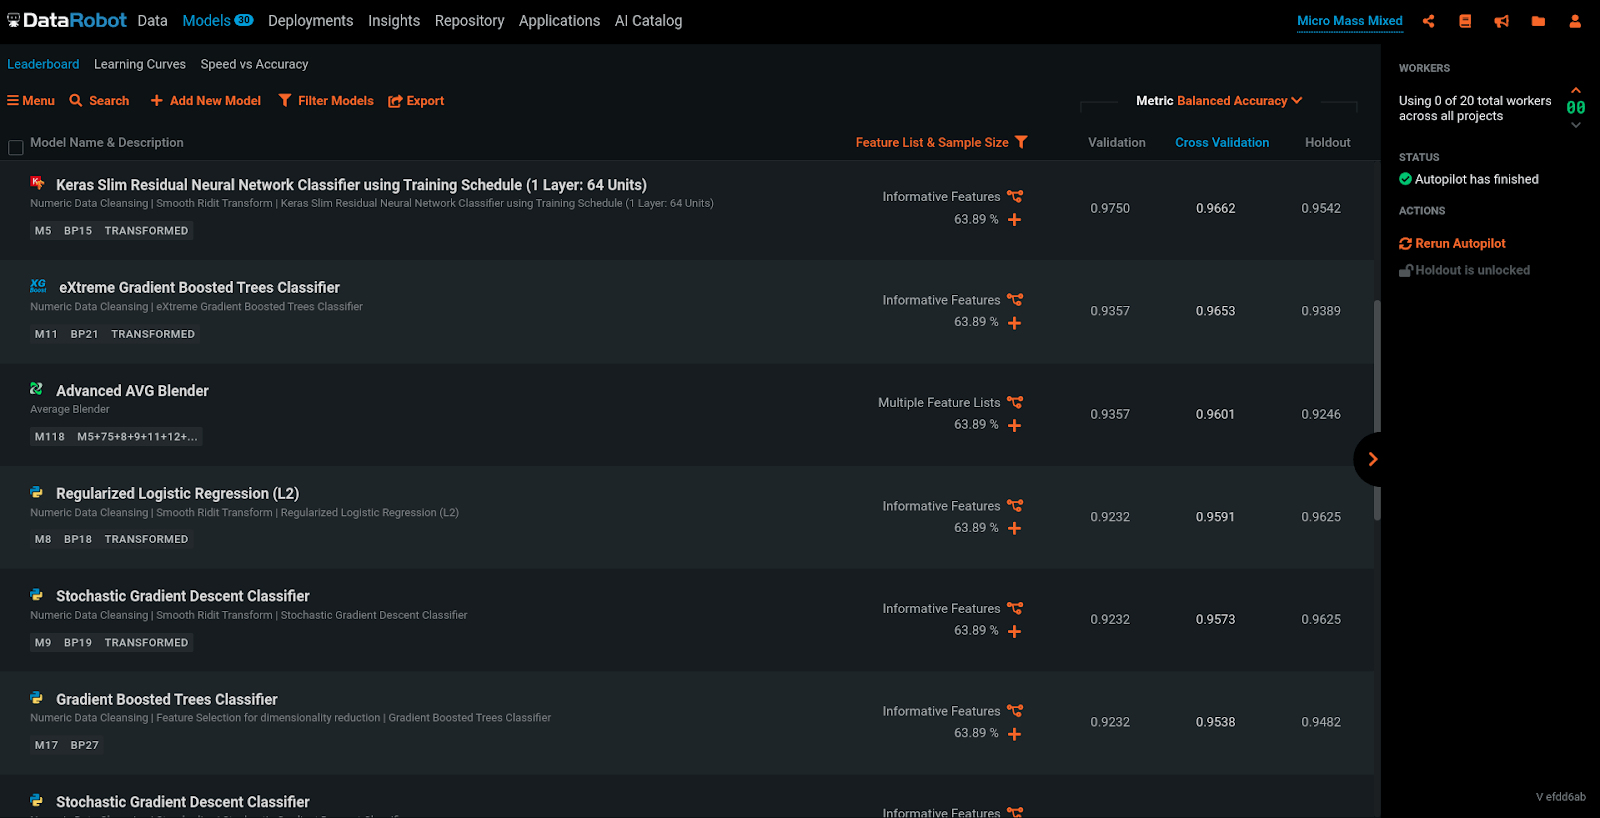
Task: Click Rerun Autopilot
Action: coord(1452,243)
